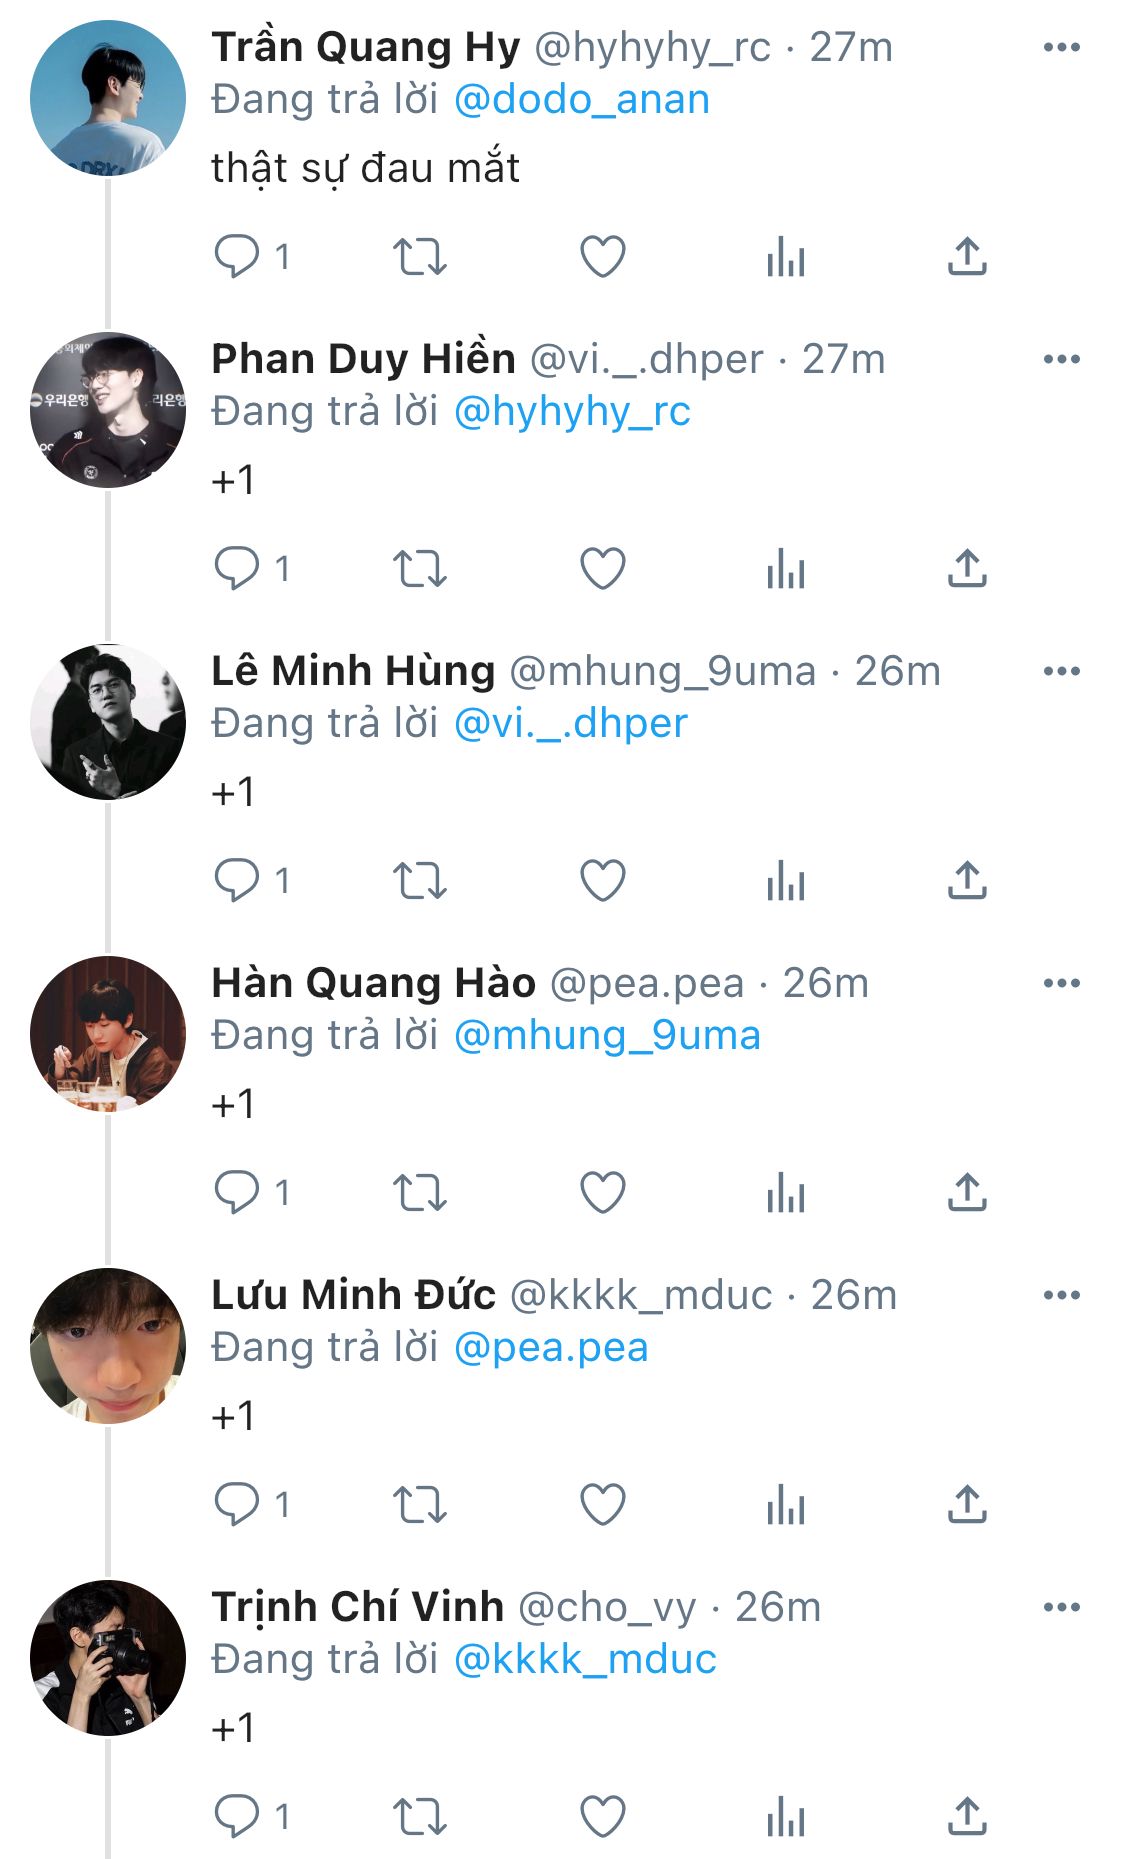Share Lê Minh Hùng's tweet
Screen dimensions: 1125x1859
(967, 881)
